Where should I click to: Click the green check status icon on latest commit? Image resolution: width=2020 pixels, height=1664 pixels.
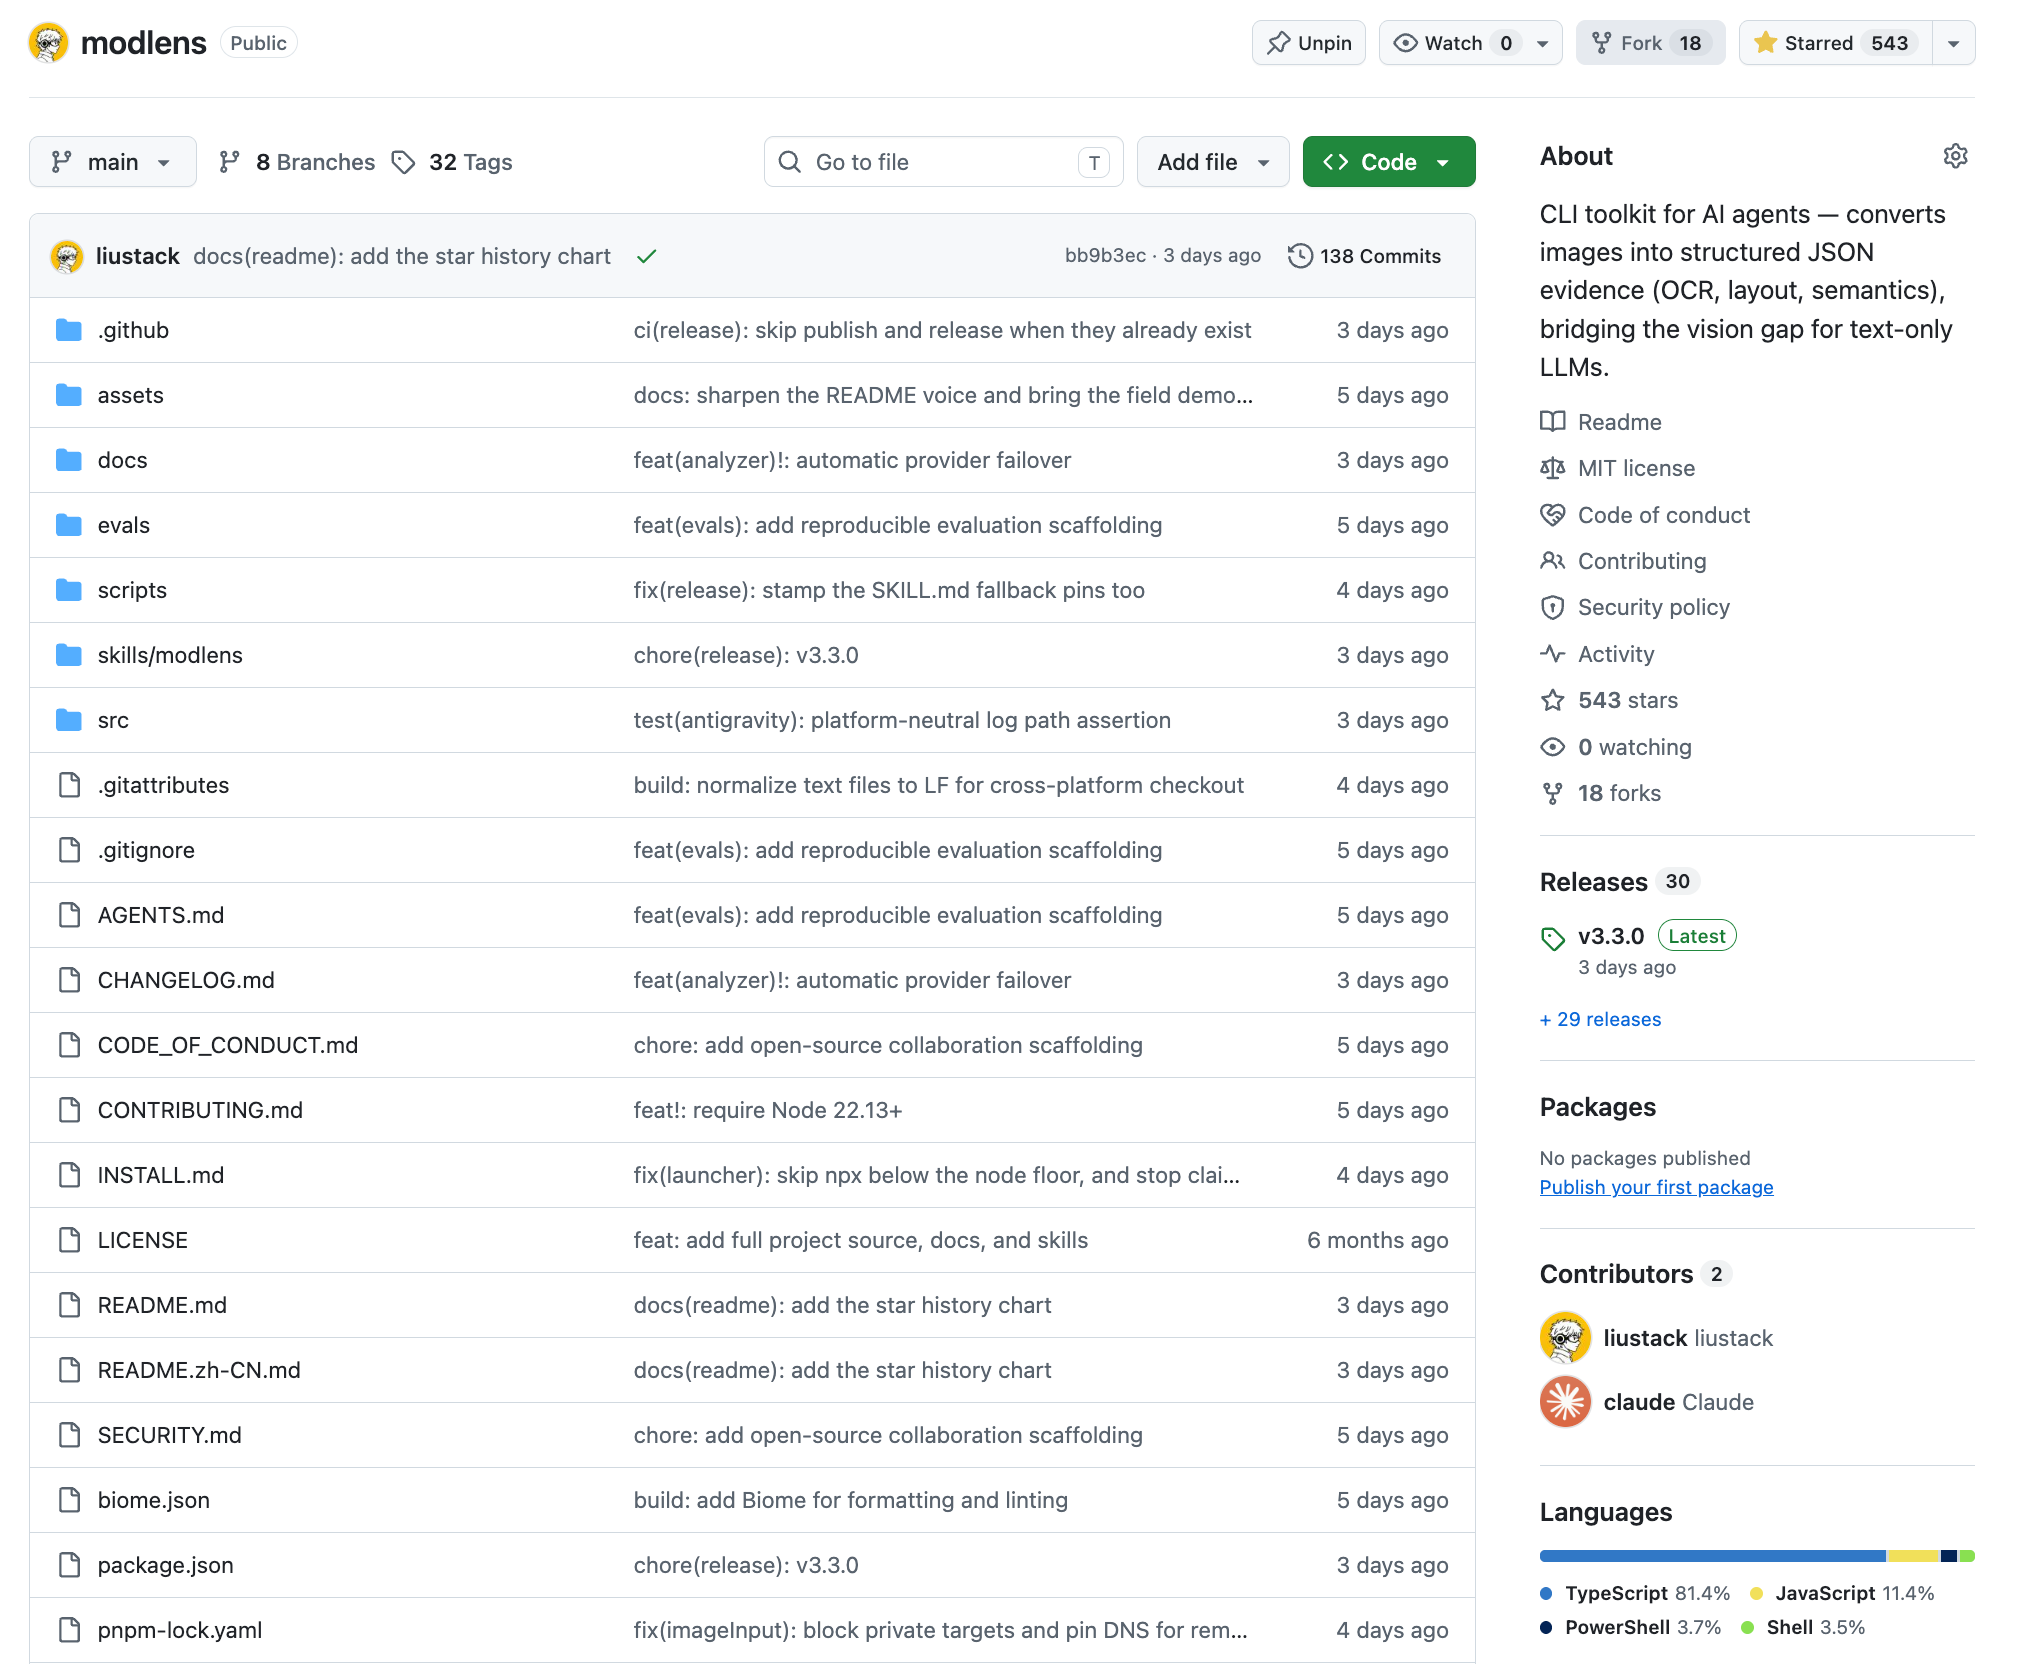coord(647,257)
